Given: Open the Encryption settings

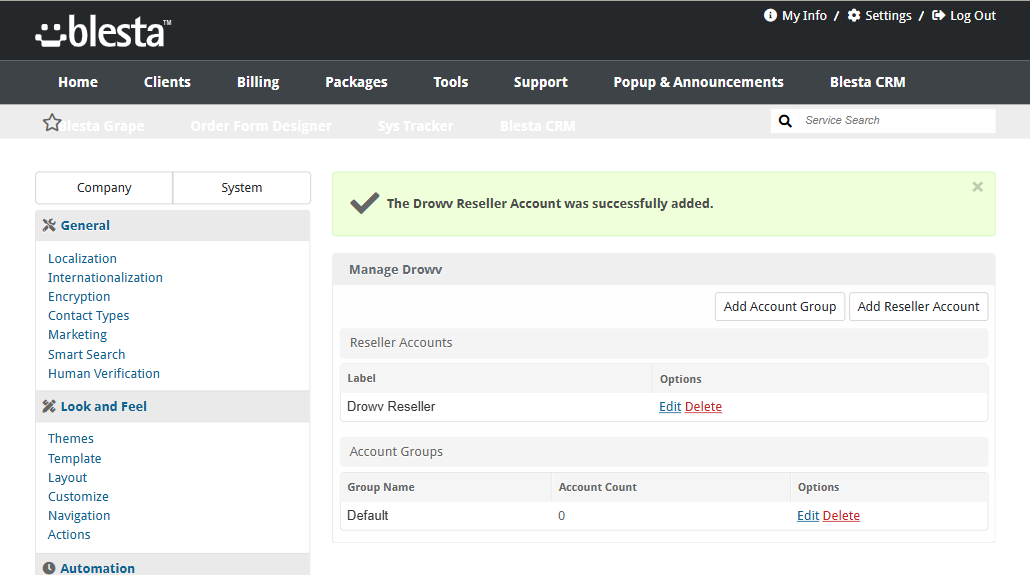Looking at the screenshot, I should [x=79, y=296].
